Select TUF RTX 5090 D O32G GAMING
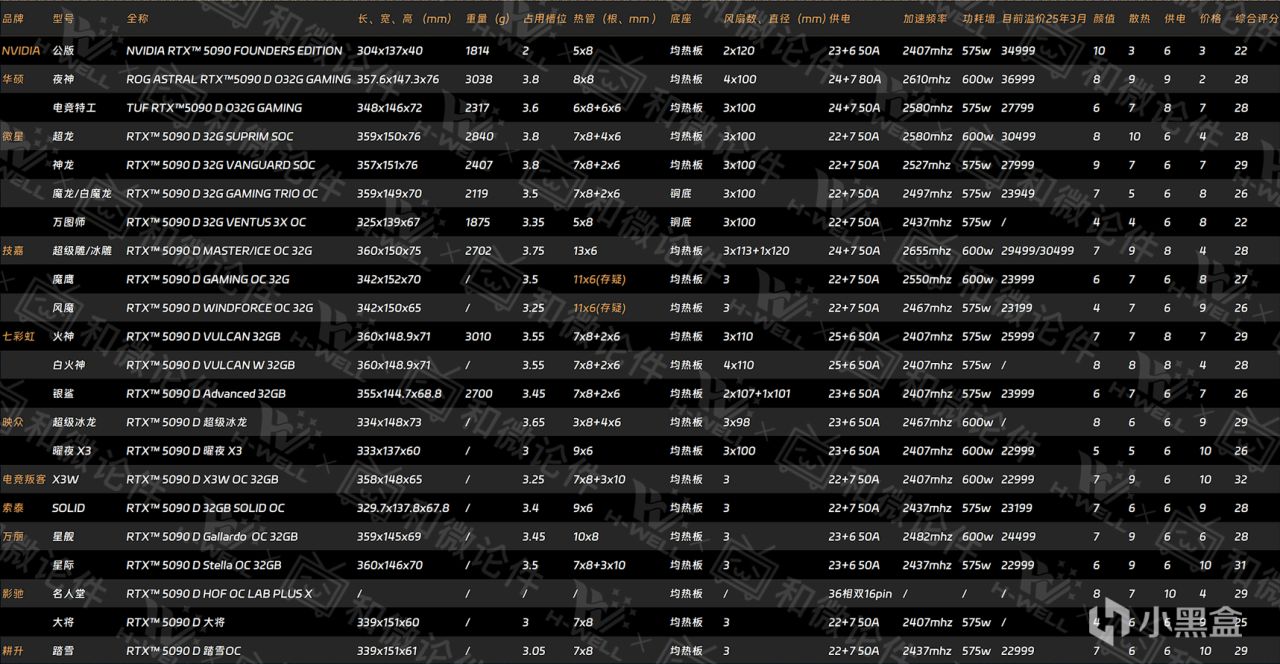 point(214,108)
